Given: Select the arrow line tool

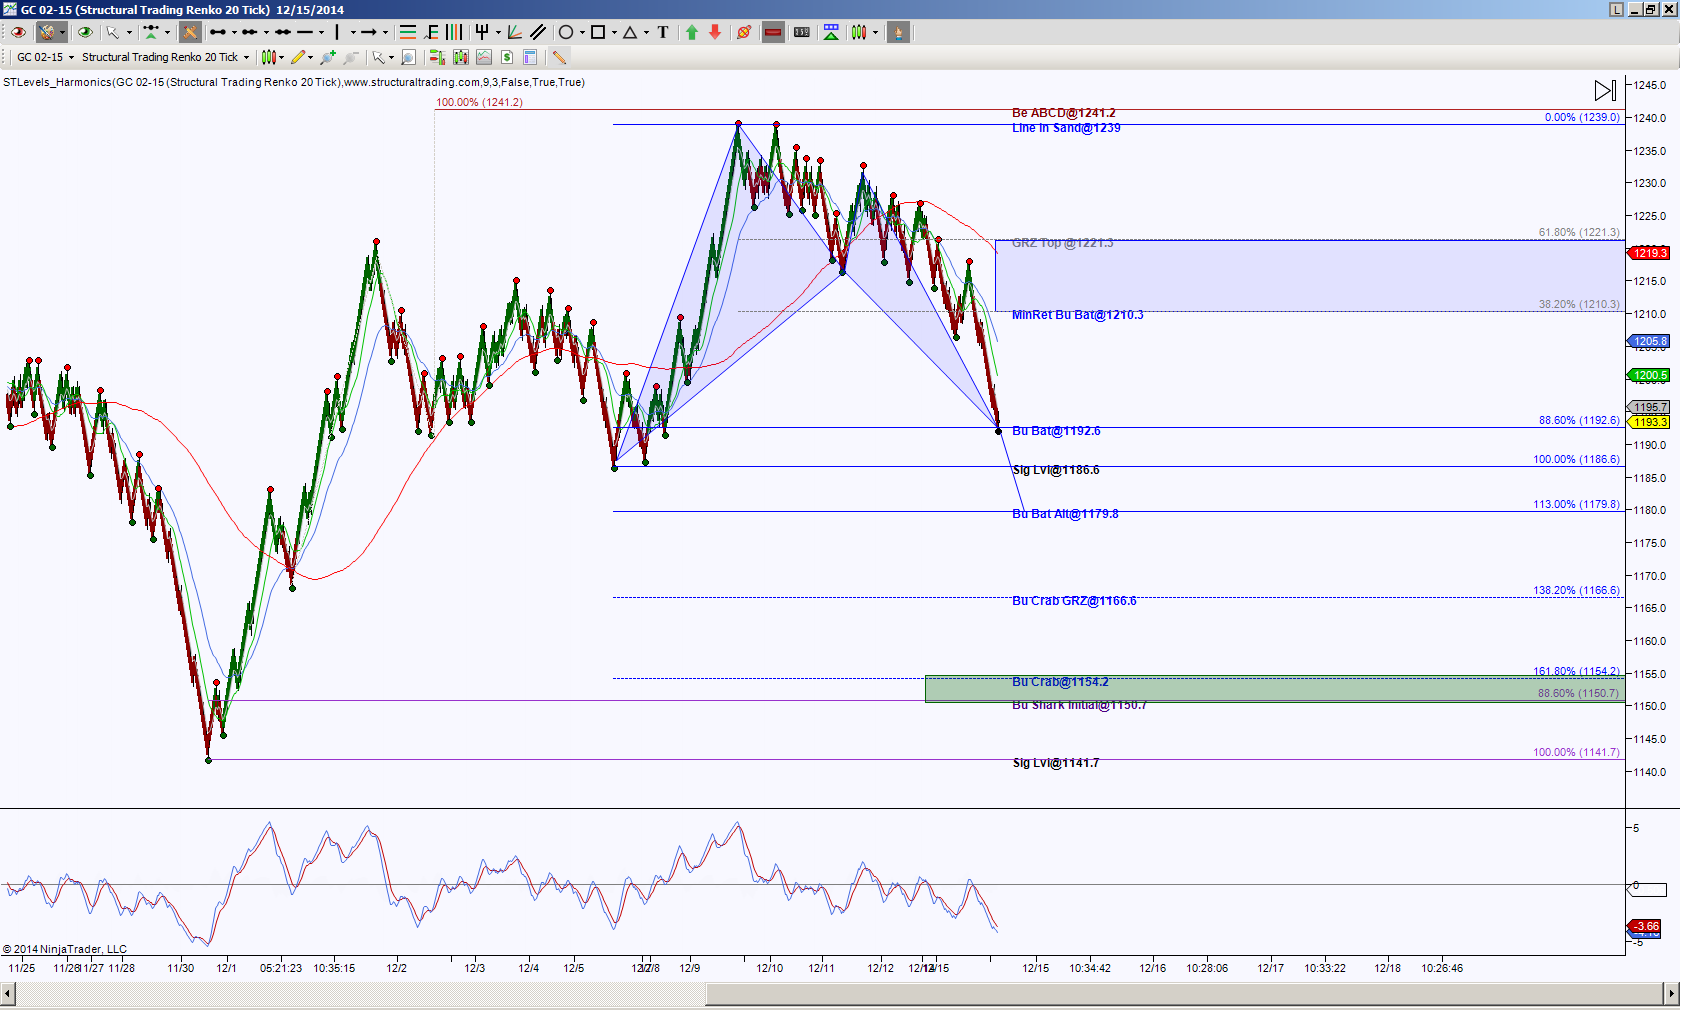Looking at the screenshot, I should 368,32.
